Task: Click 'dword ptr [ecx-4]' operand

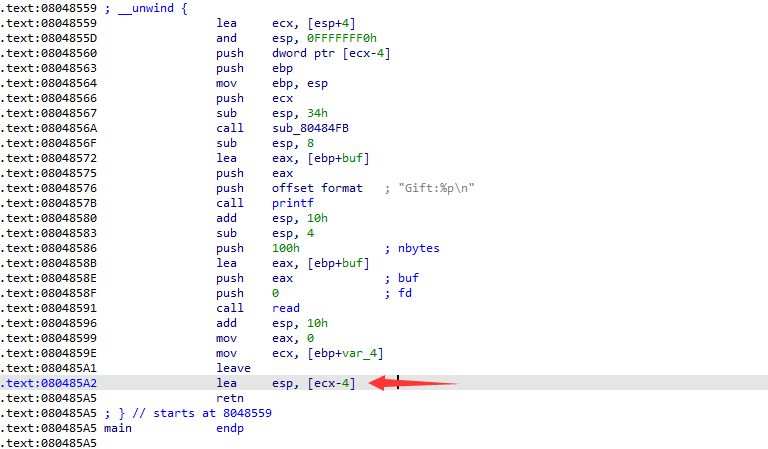Action: point(331,53)
